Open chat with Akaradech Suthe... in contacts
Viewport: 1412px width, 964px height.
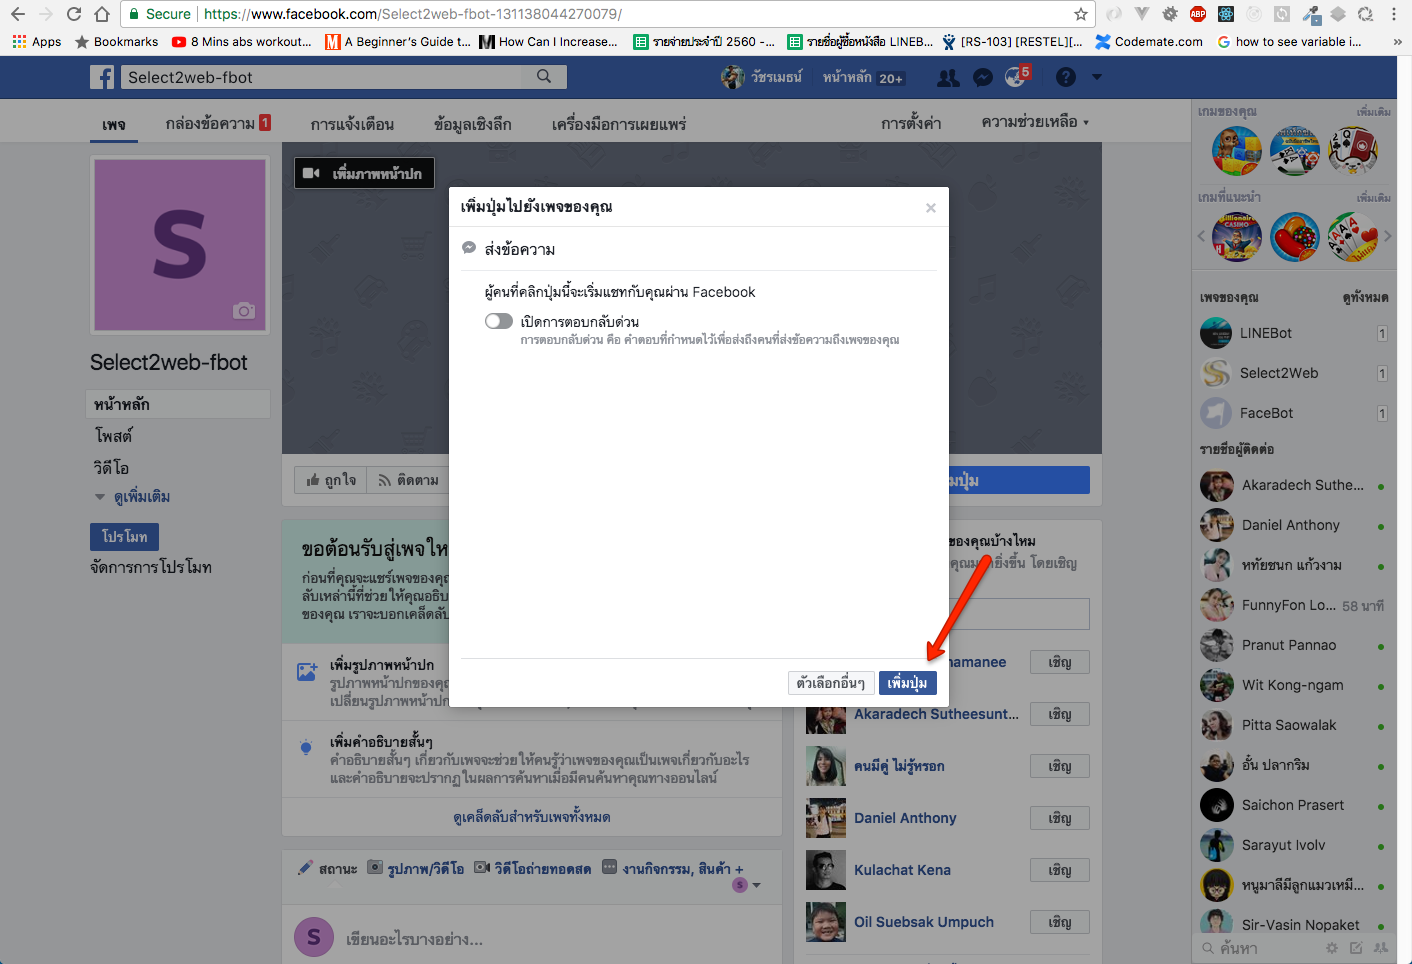[1293, 485]
